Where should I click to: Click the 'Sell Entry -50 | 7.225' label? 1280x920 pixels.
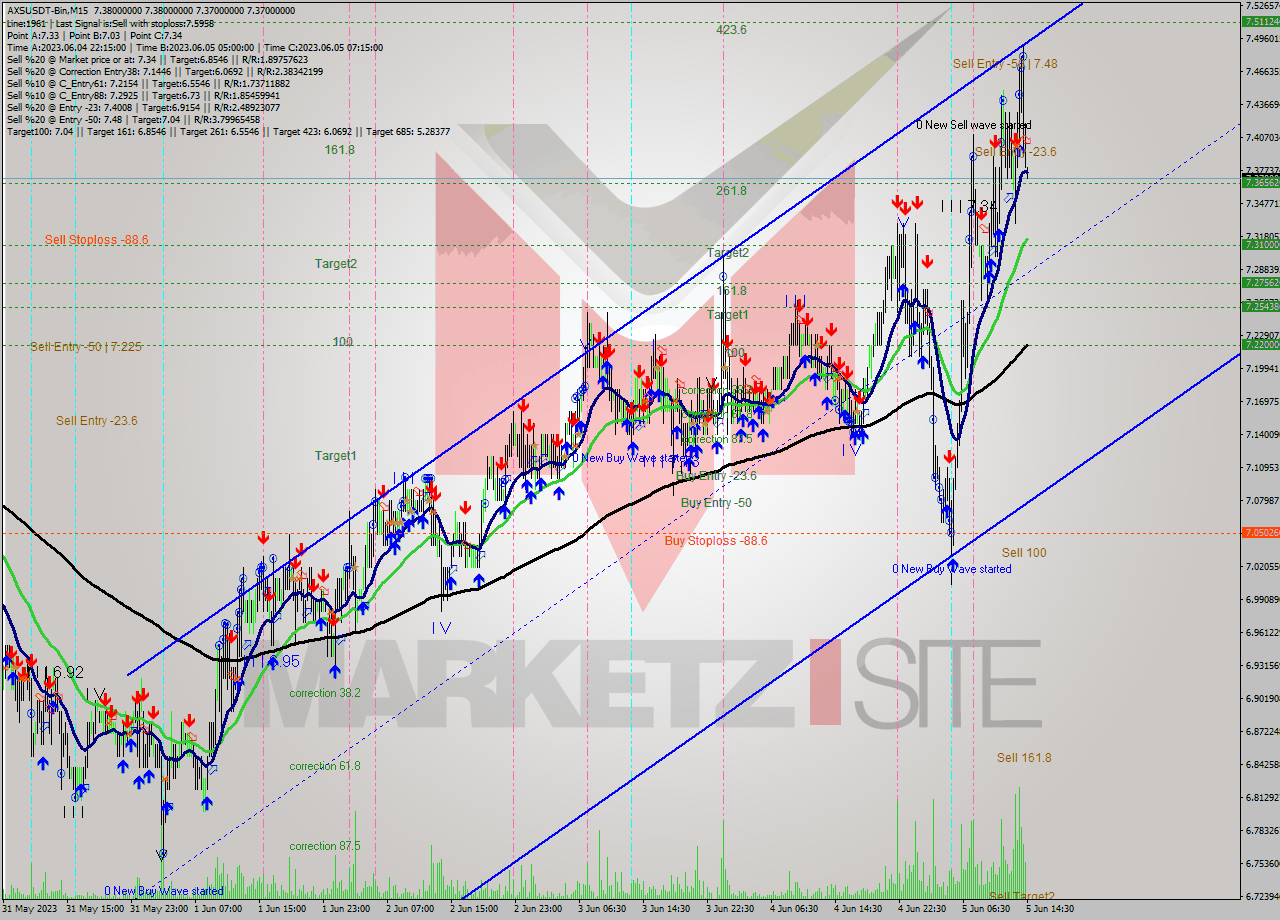85,347
